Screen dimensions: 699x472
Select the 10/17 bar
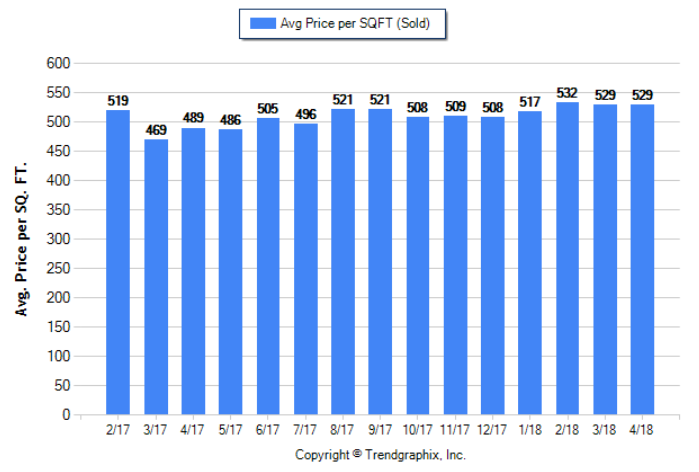point(418,265)
